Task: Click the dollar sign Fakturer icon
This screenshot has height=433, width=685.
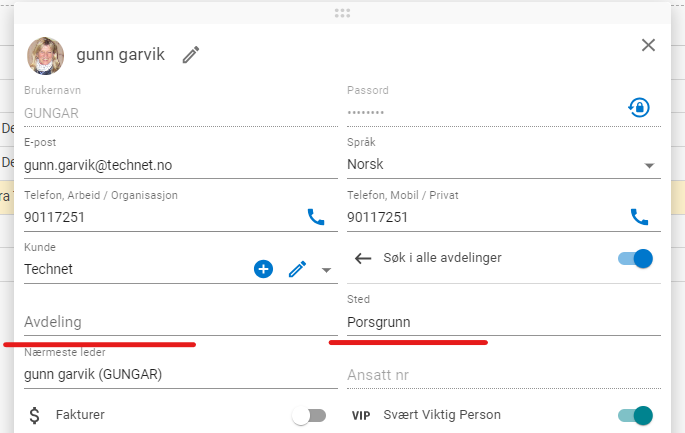Action: coord(35,415)
